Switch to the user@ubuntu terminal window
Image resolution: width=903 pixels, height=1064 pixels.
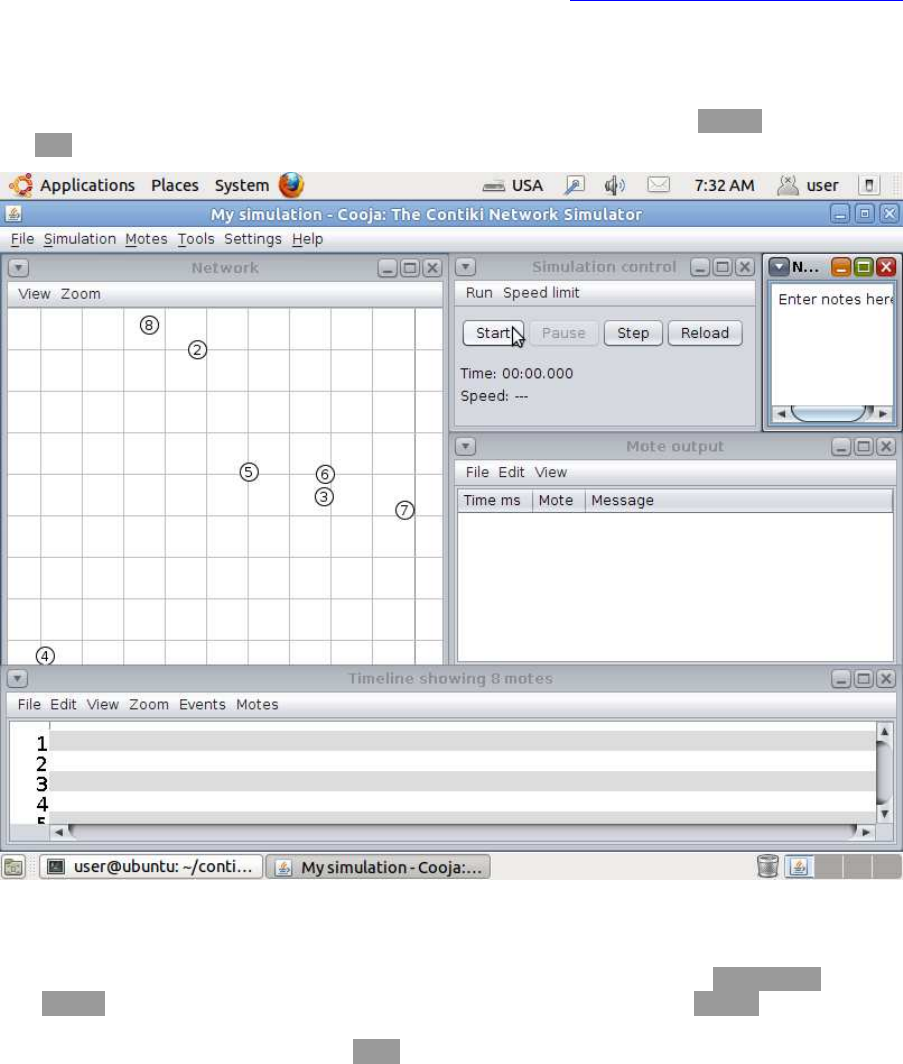pos(151,867)
